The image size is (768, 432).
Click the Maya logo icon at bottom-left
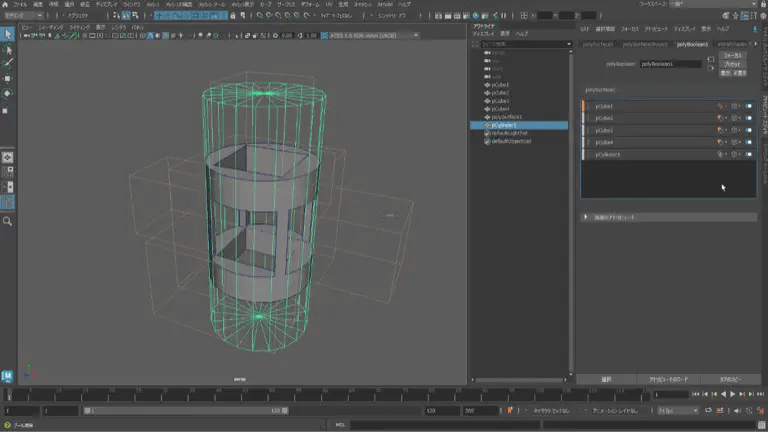tap(7, 376)
